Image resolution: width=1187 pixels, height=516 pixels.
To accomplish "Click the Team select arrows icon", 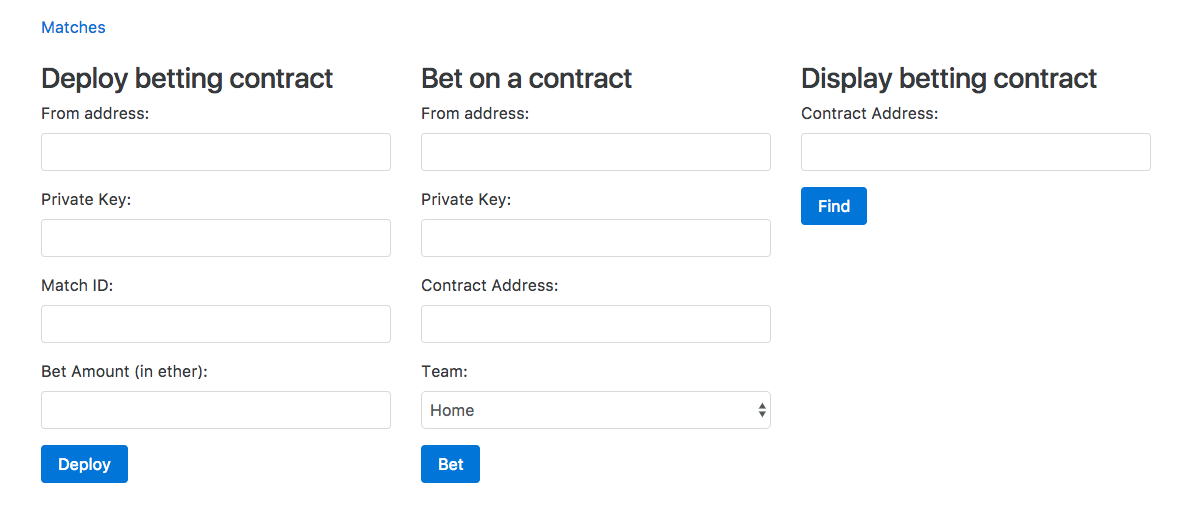I will 762,410.
